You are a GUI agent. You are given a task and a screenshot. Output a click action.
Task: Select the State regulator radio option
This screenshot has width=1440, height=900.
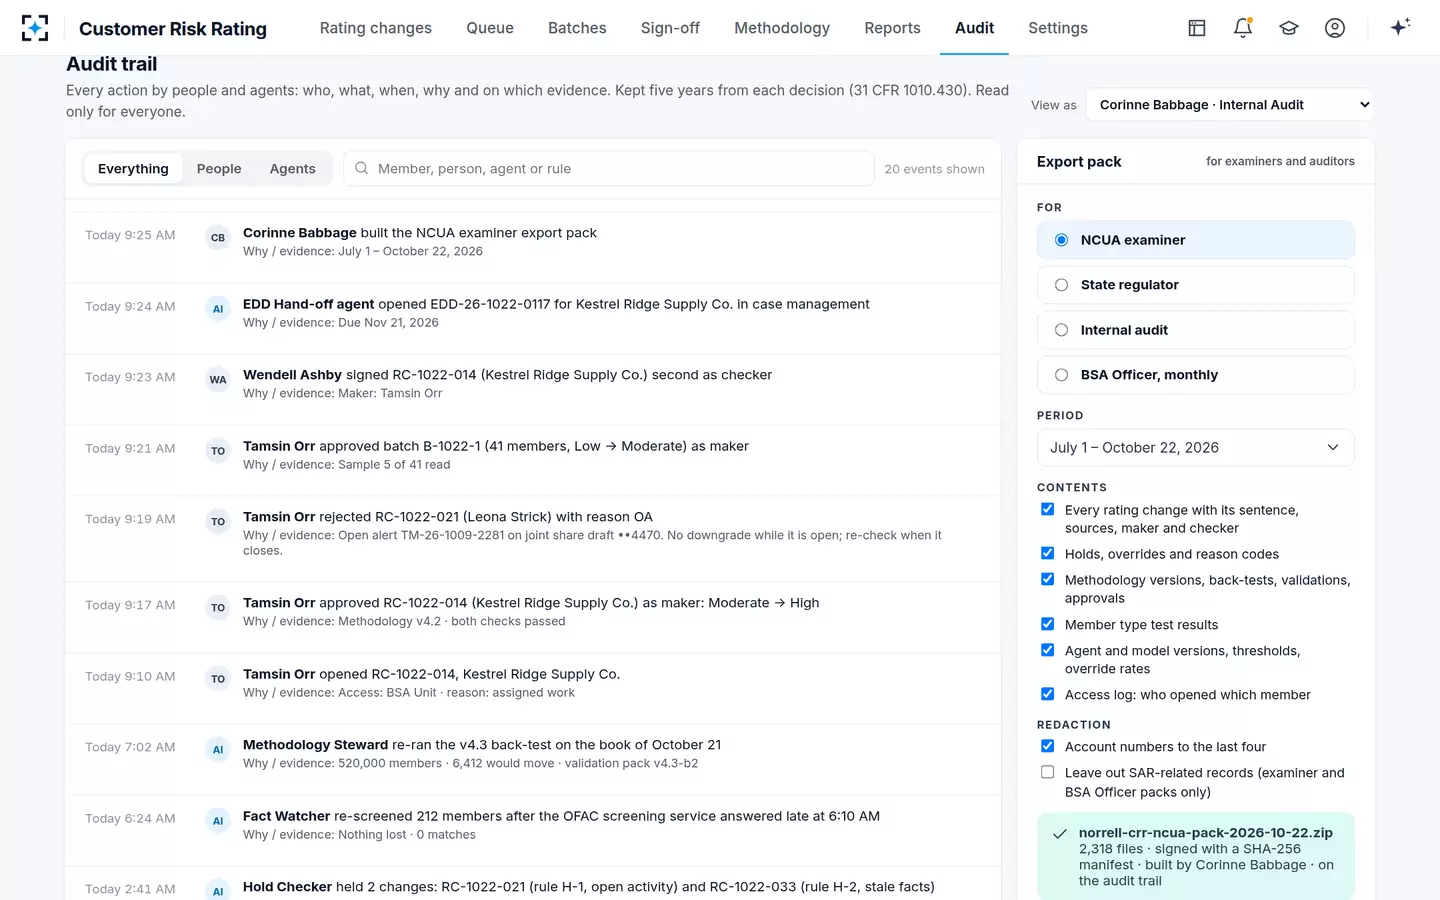(x=1196, y=285)
